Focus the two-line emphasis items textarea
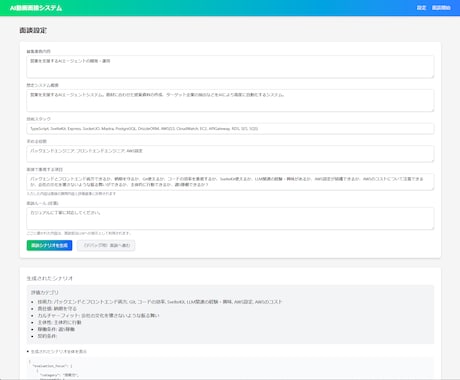This screenshot has width=460, height=380. click(x=230, y=182)
